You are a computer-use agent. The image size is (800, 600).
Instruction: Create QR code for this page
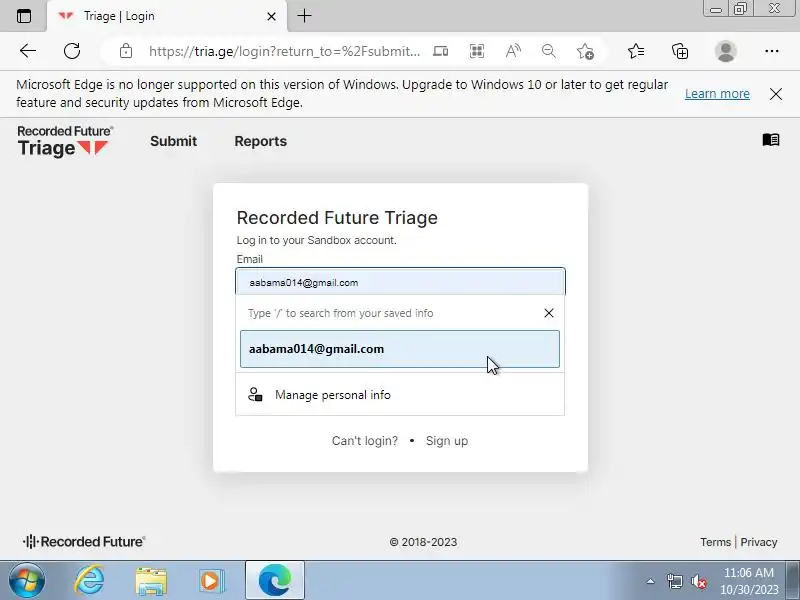point(477,51)
